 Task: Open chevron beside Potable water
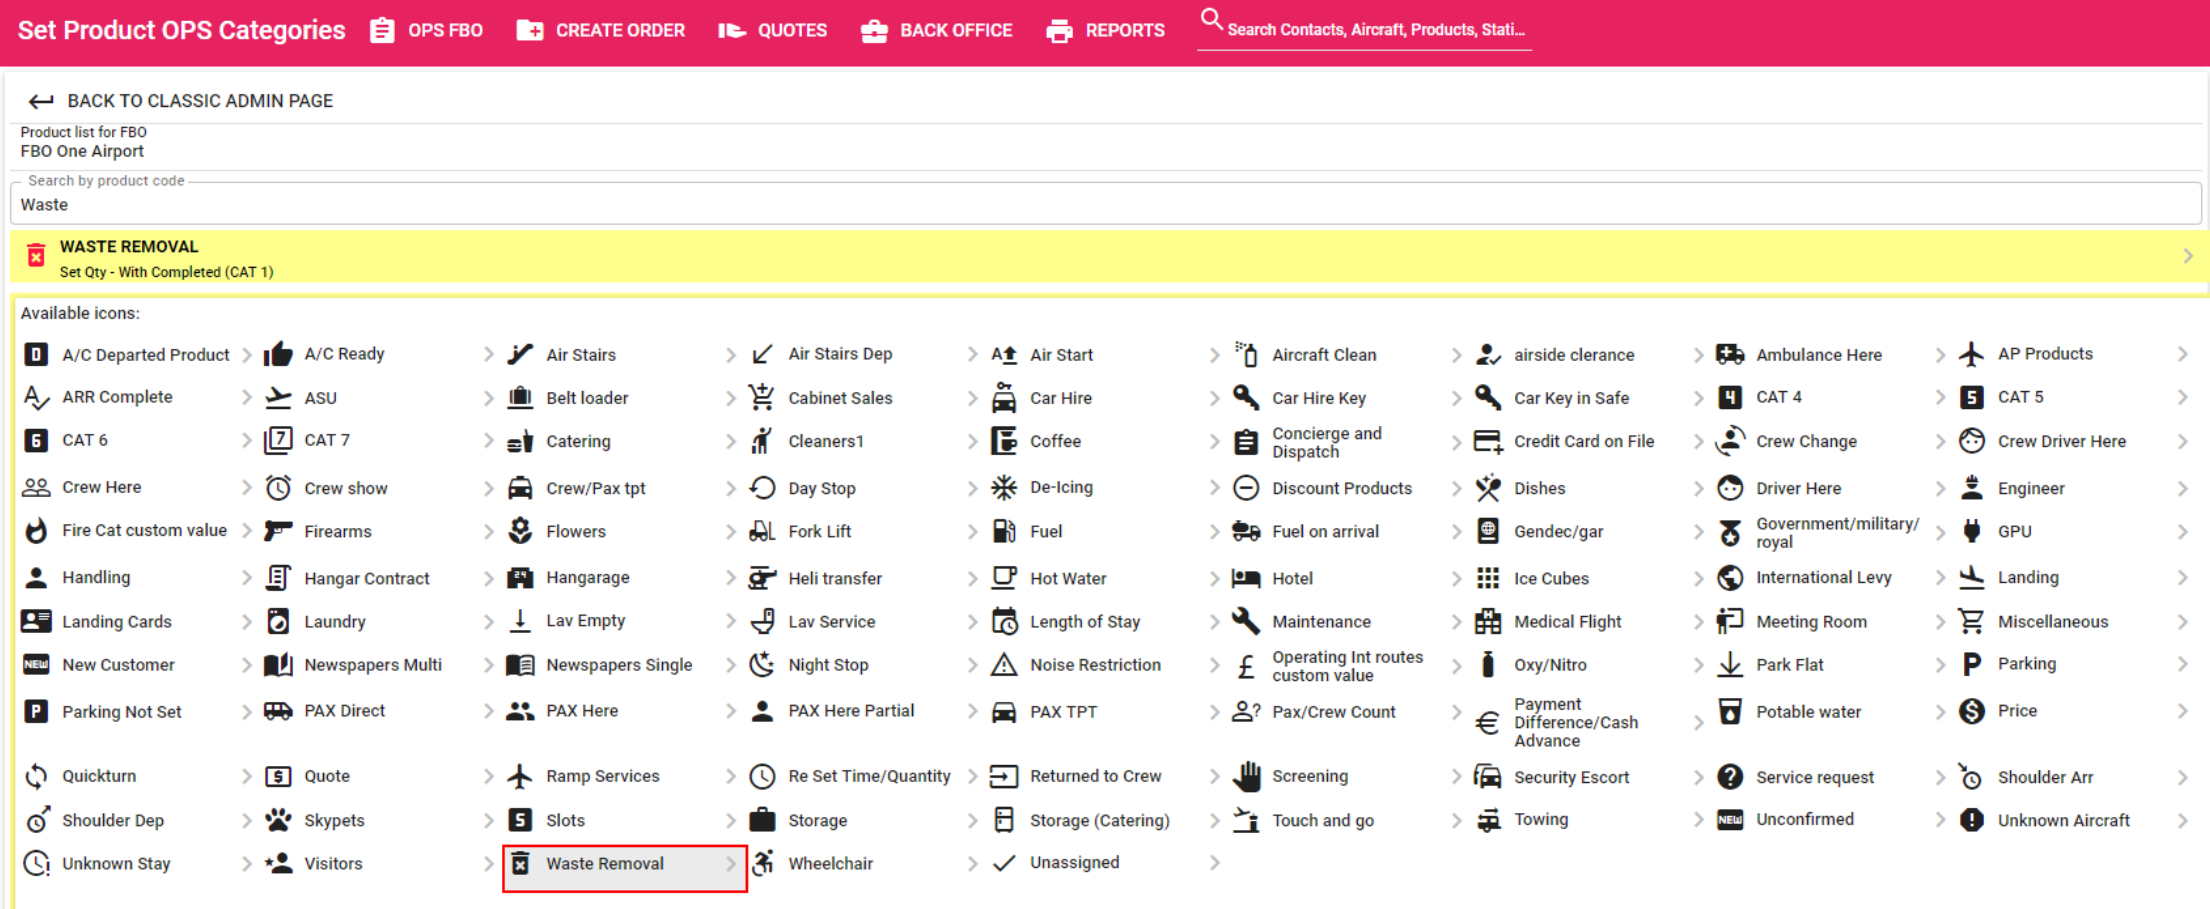[x=1940, y=711]
